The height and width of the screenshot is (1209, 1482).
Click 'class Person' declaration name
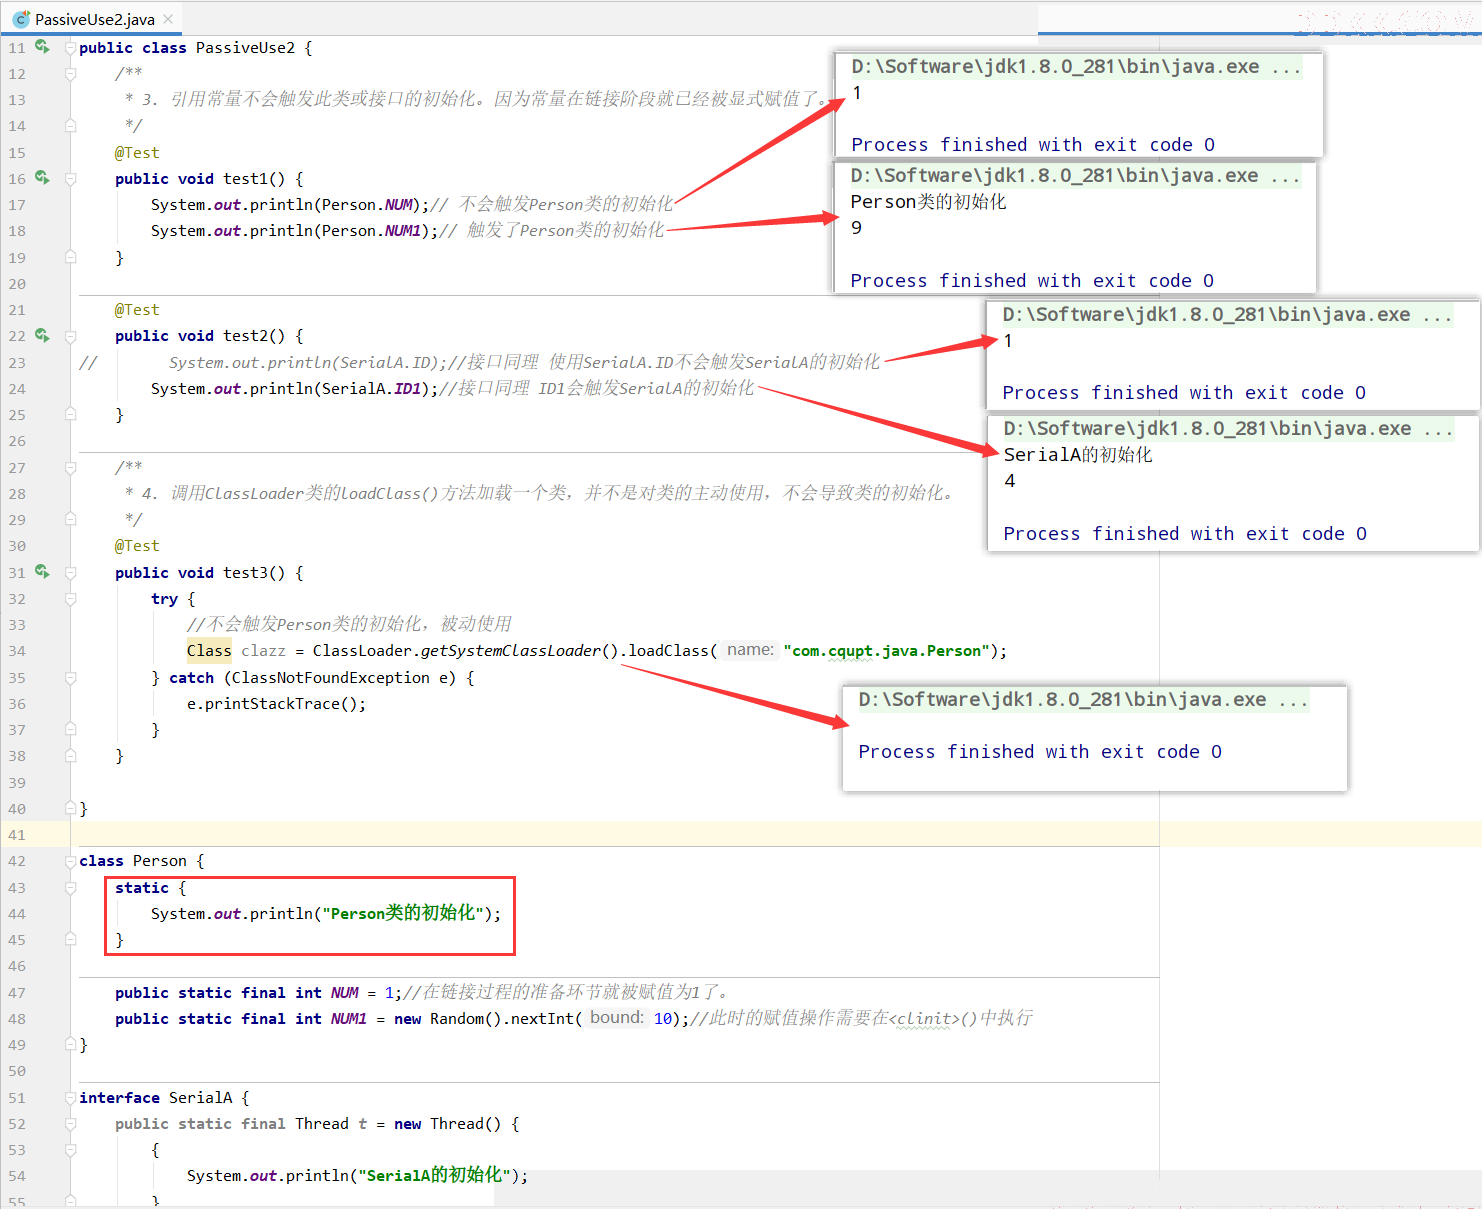(x=160, y=861)
